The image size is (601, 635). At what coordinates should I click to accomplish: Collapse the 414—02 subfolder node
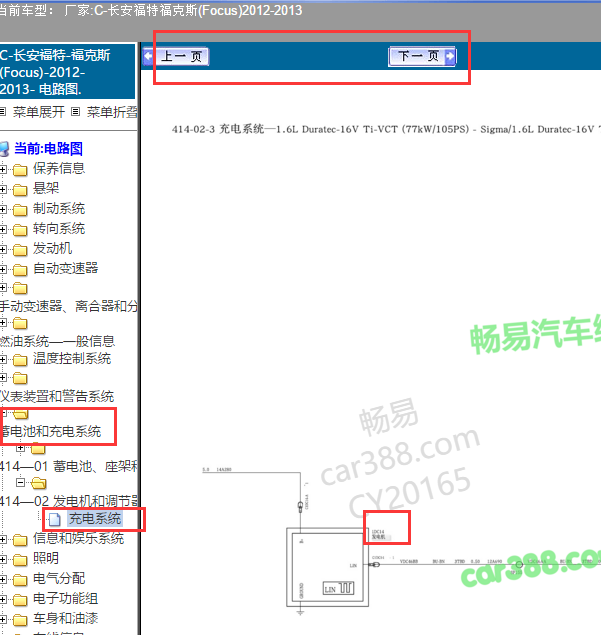(21, 482)
